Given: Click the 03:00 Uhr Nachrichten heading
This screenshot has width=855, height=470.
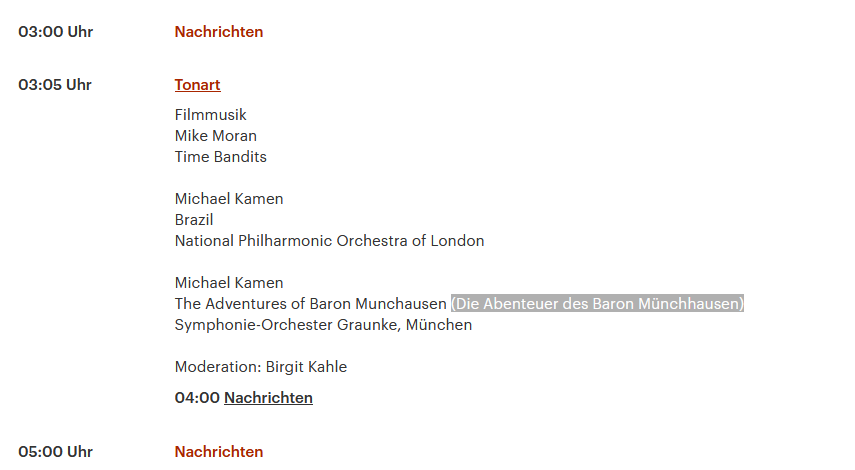Looking at the screenshot, I should pos(219,32).
